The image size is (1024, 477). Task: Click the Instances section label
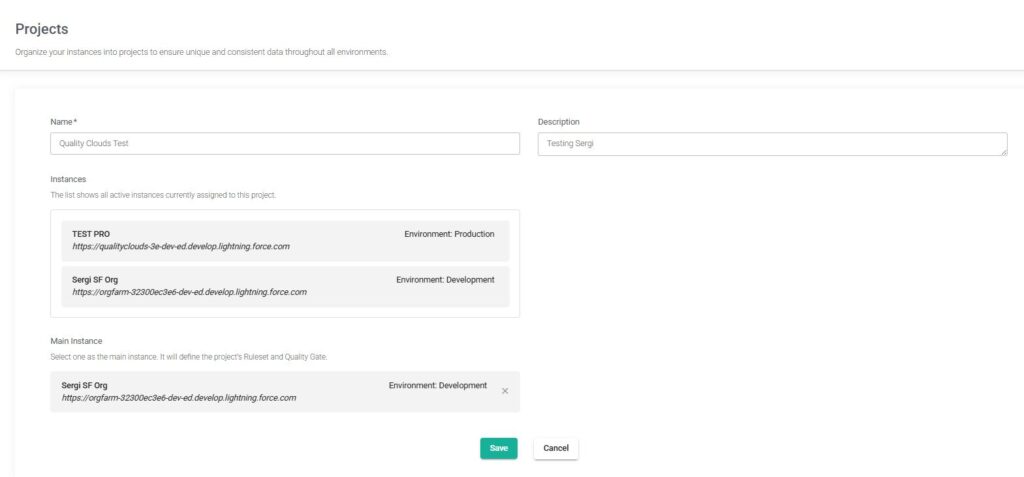click(68, 179)
